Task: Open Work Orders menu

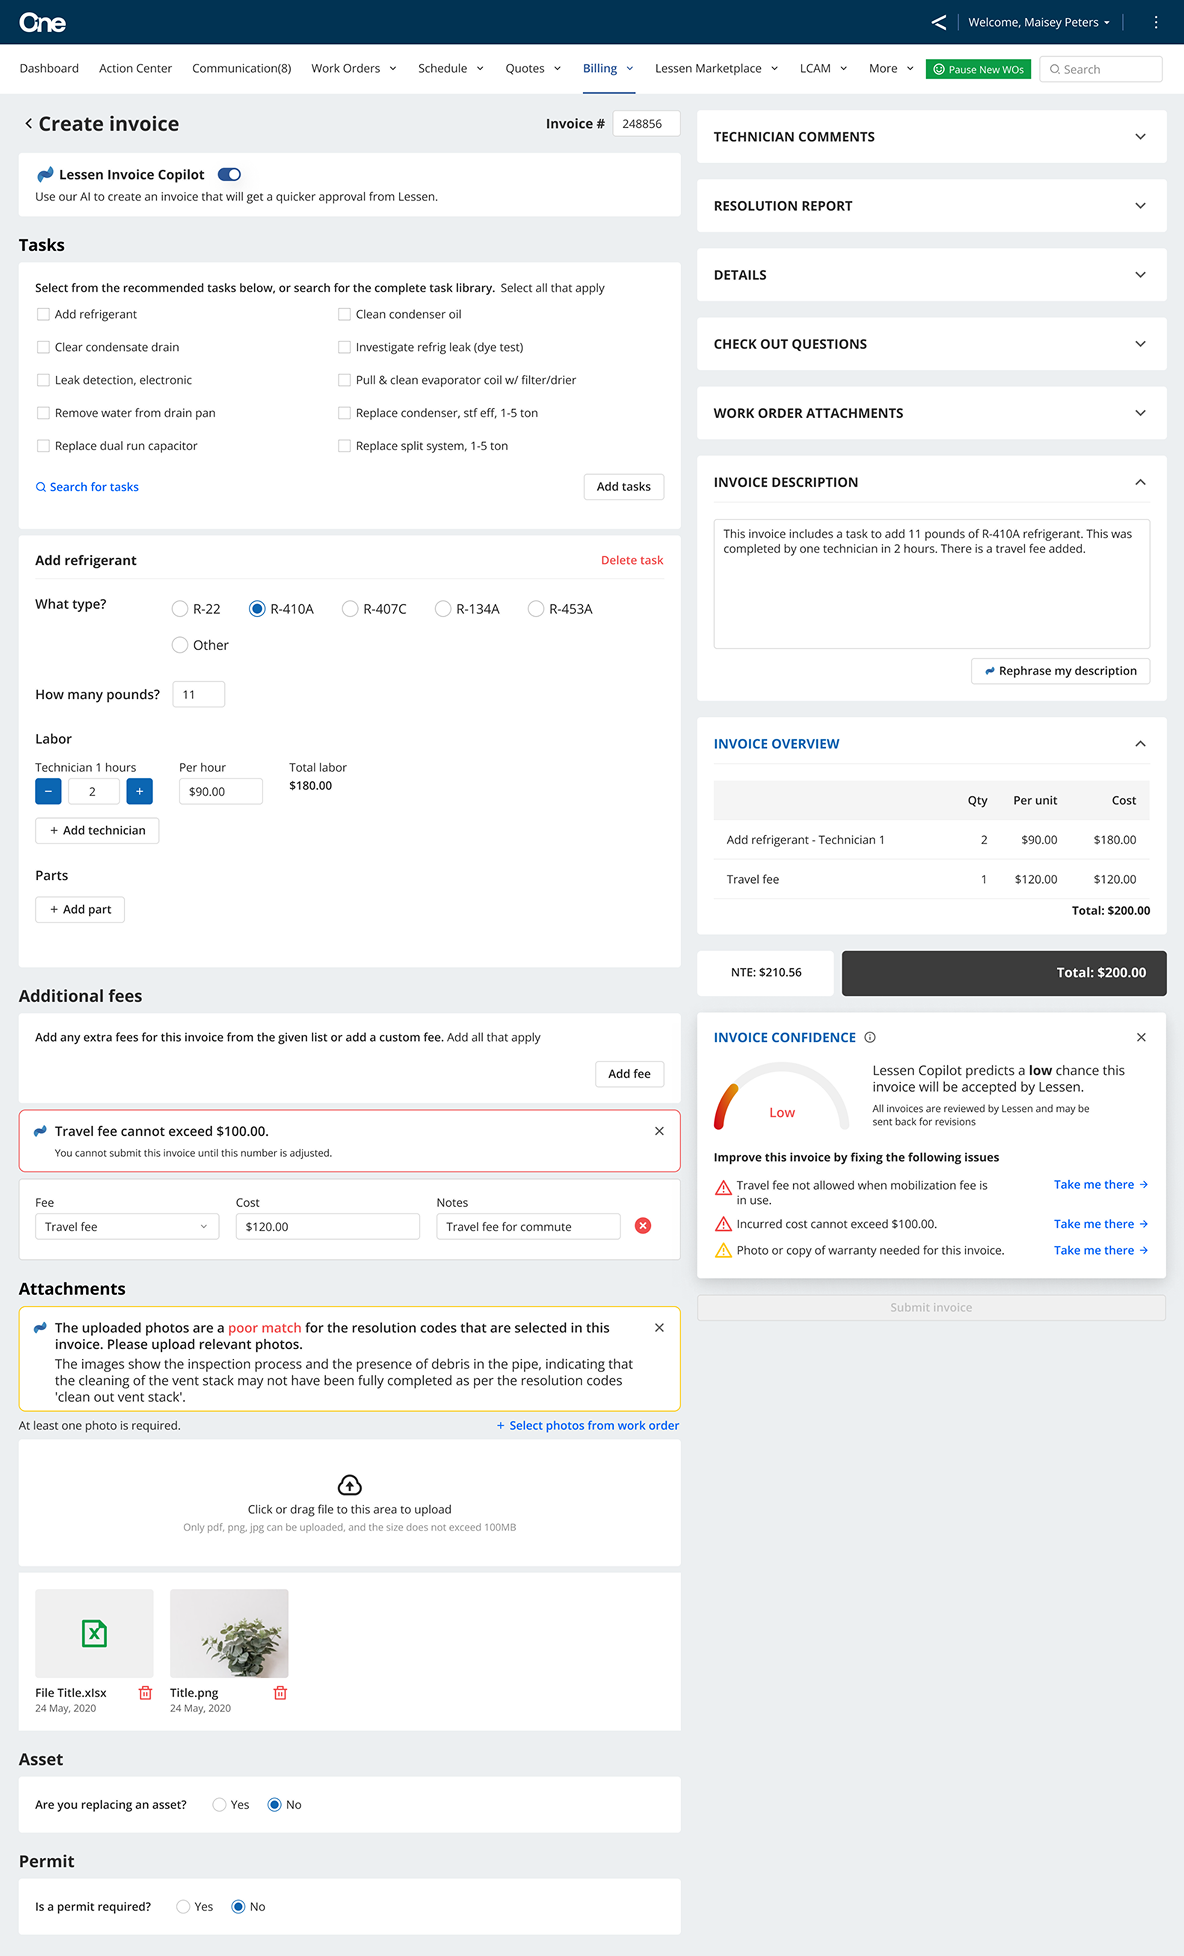Action: [354, 68]
